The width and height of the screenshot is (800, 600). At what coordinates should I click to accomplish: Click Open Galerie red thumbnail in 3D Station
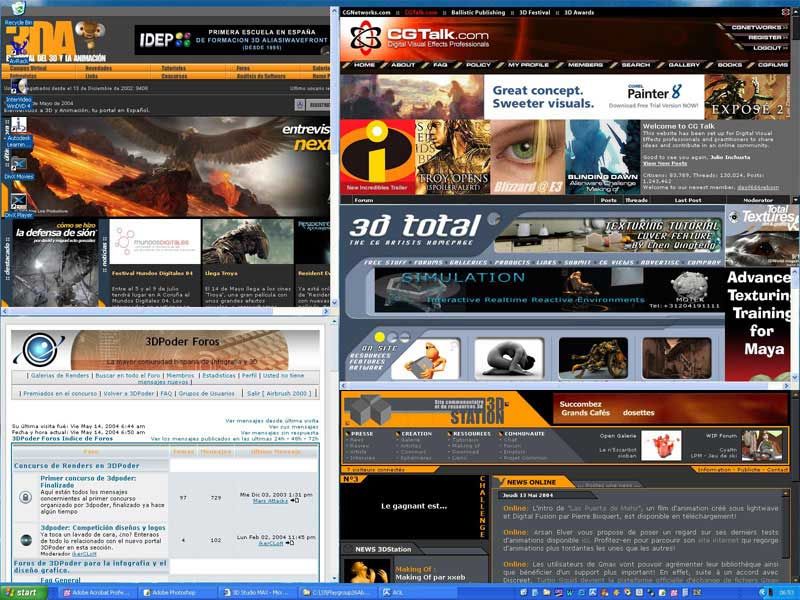(x=661, y=445)
